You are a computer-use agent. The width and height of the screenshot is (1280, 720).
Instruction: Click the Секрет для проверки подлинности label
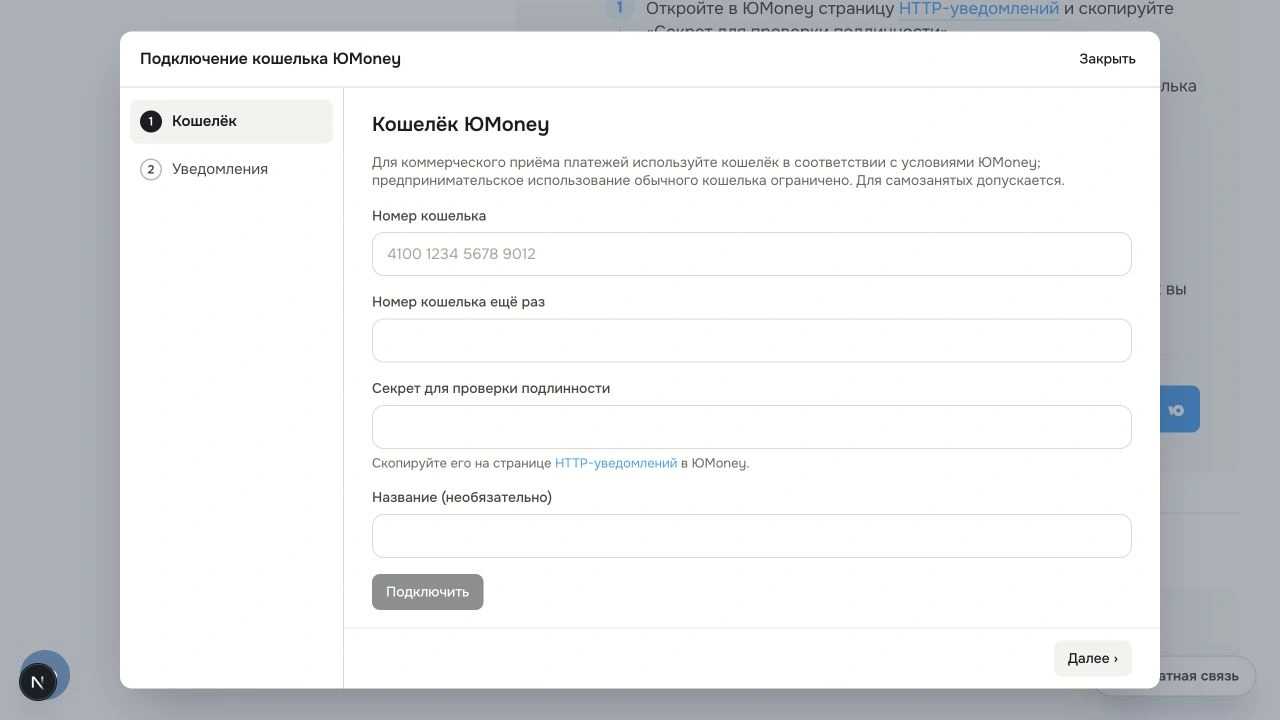pos(491,388)
